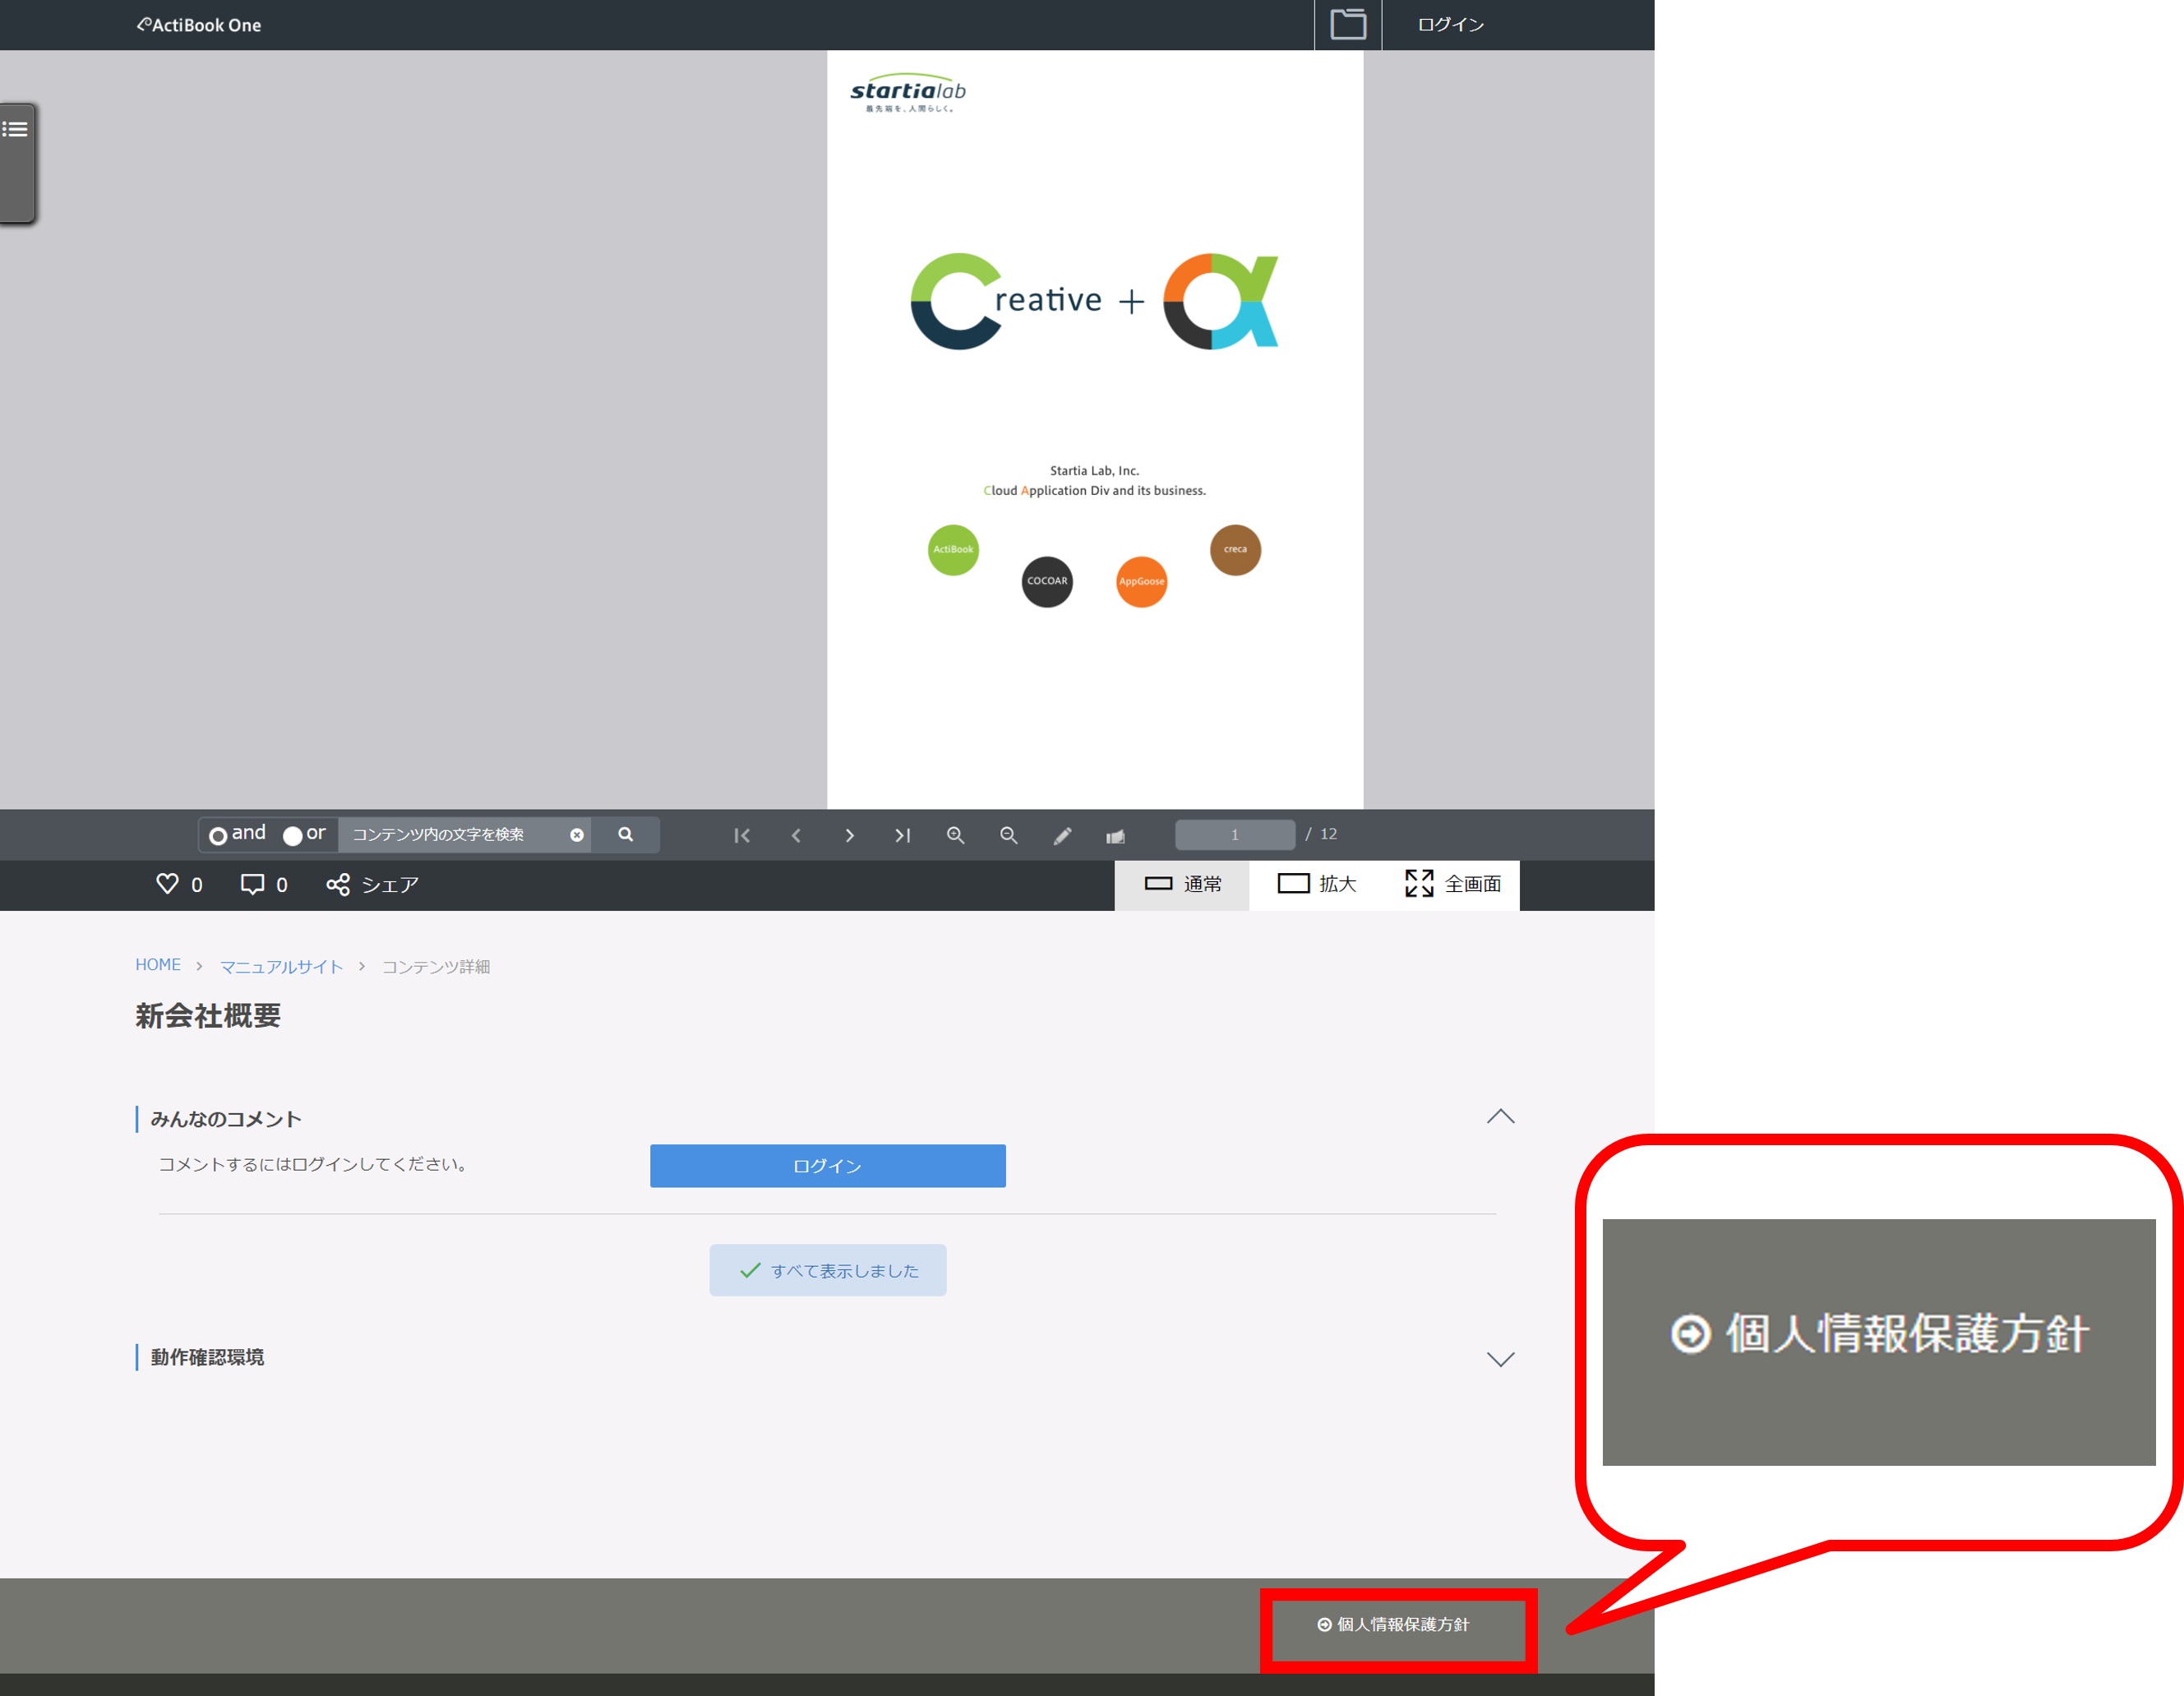Switch to 拡大 enlarged view mode
2184x1696 pixels.
pyautogui.click(x=1316, y=885)
